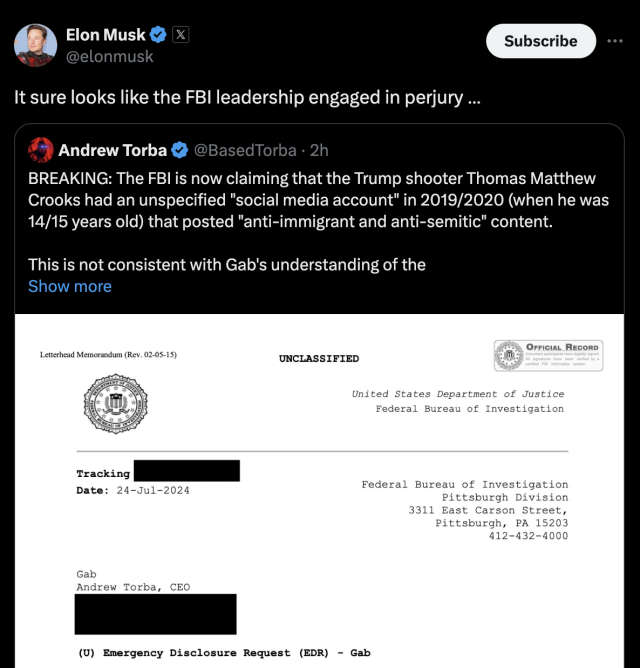This screenshot has width=640, height=668.
Task: Click Elon Musk's blue verified badge
Action: click(x=158, y=35)
